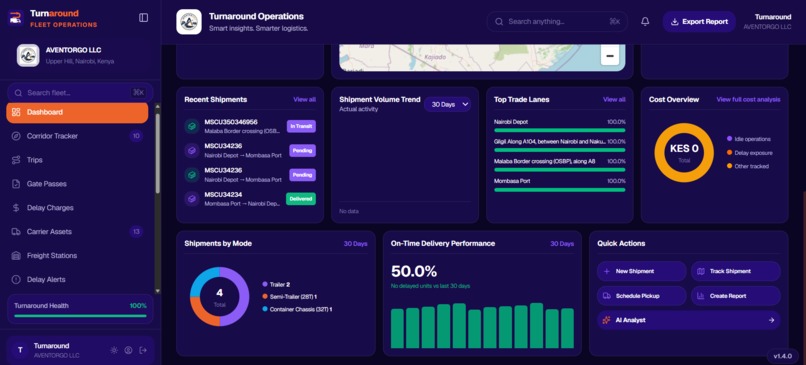Click the Create Report quick action

[736, 296]
